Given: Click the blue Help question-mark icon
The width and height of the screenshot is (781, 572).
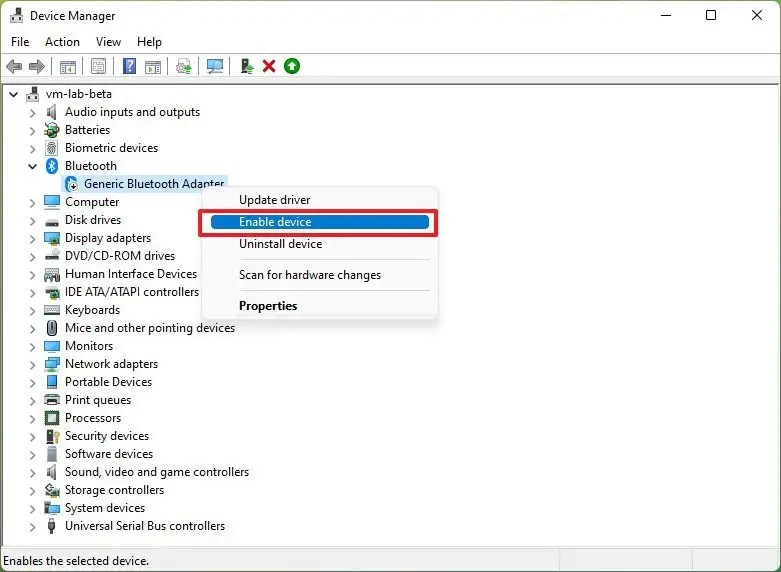Looking at the screenshot, I should pyautogui.click(x=130, y=66).
